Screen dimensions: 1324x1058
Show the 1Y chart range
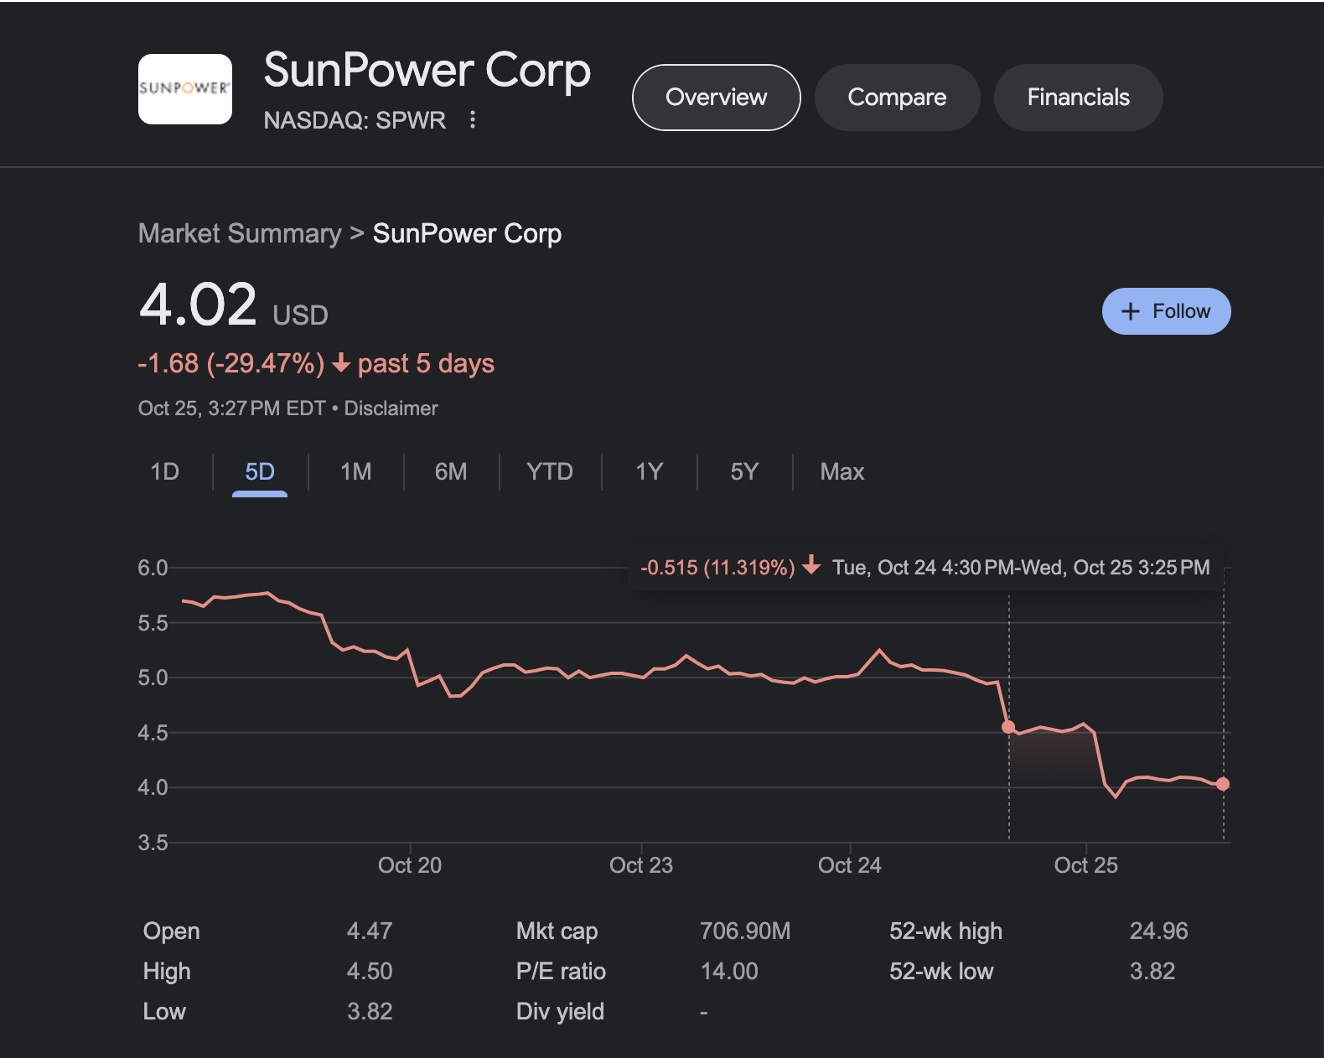coord(649,472)
